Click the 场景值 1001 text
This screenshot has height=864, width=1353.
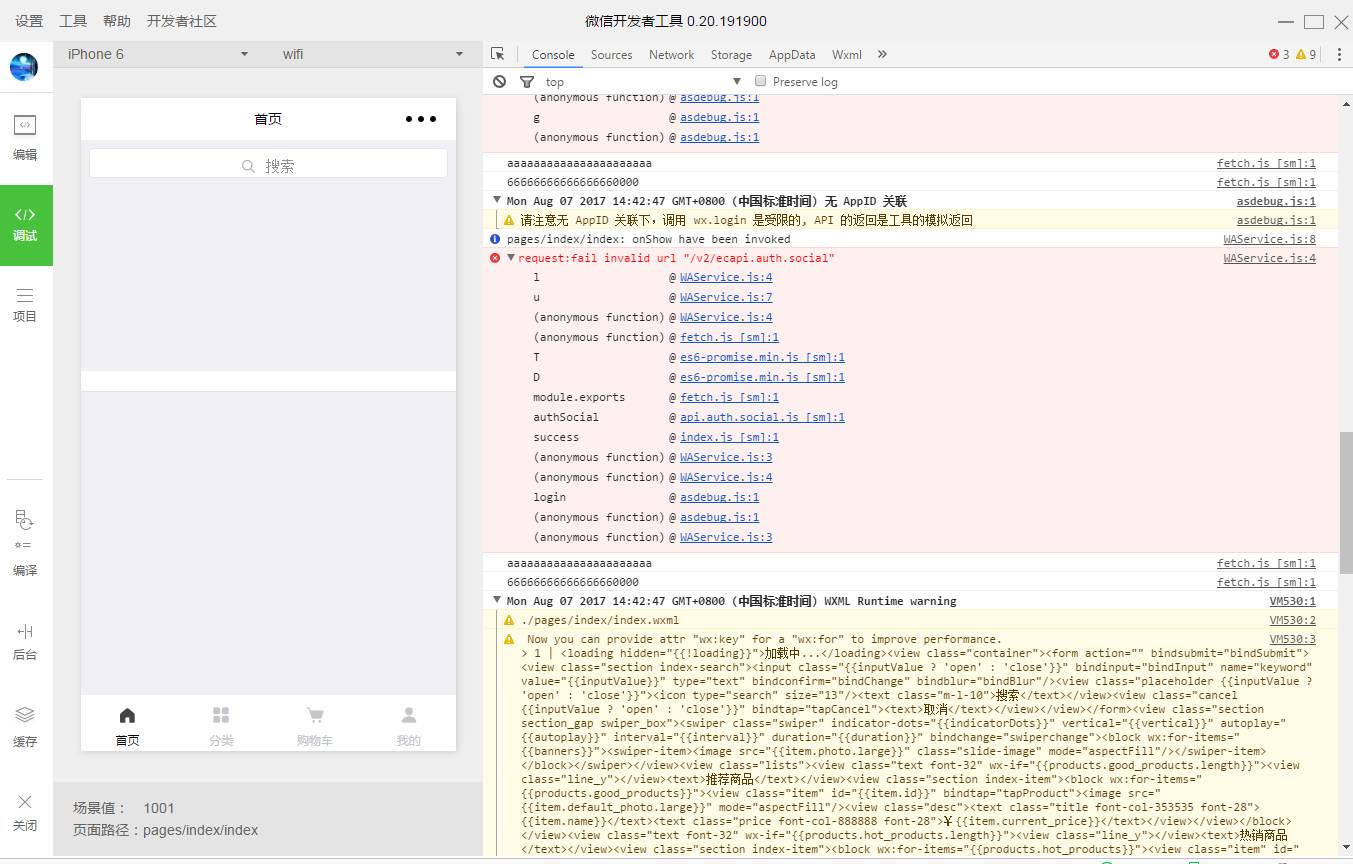[x=124, y=808]
